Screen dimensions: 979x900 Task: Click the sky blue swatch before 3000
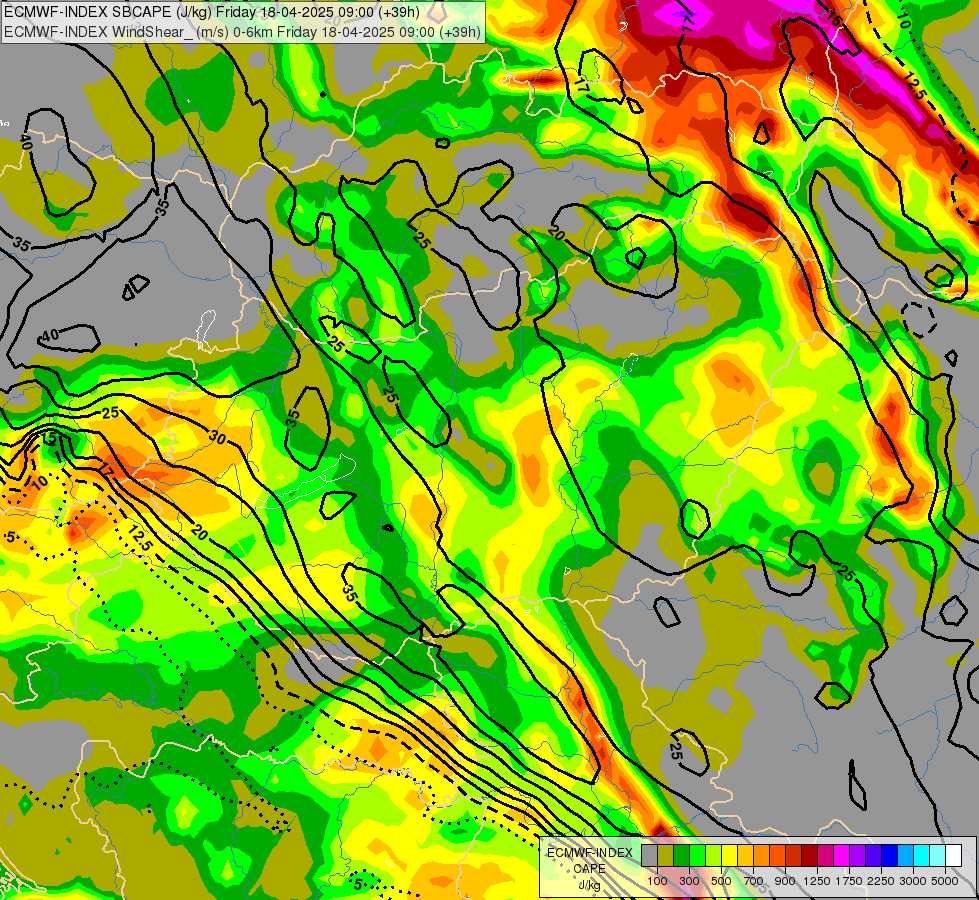pyautogui.click(x=906, y=856)
